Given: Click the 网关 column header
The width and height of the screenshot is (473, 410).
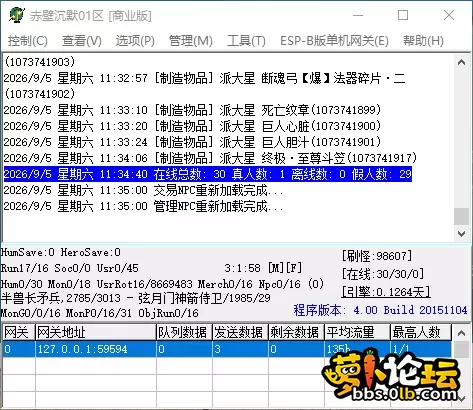Looking at the screenshot, I should pos(19,332).
